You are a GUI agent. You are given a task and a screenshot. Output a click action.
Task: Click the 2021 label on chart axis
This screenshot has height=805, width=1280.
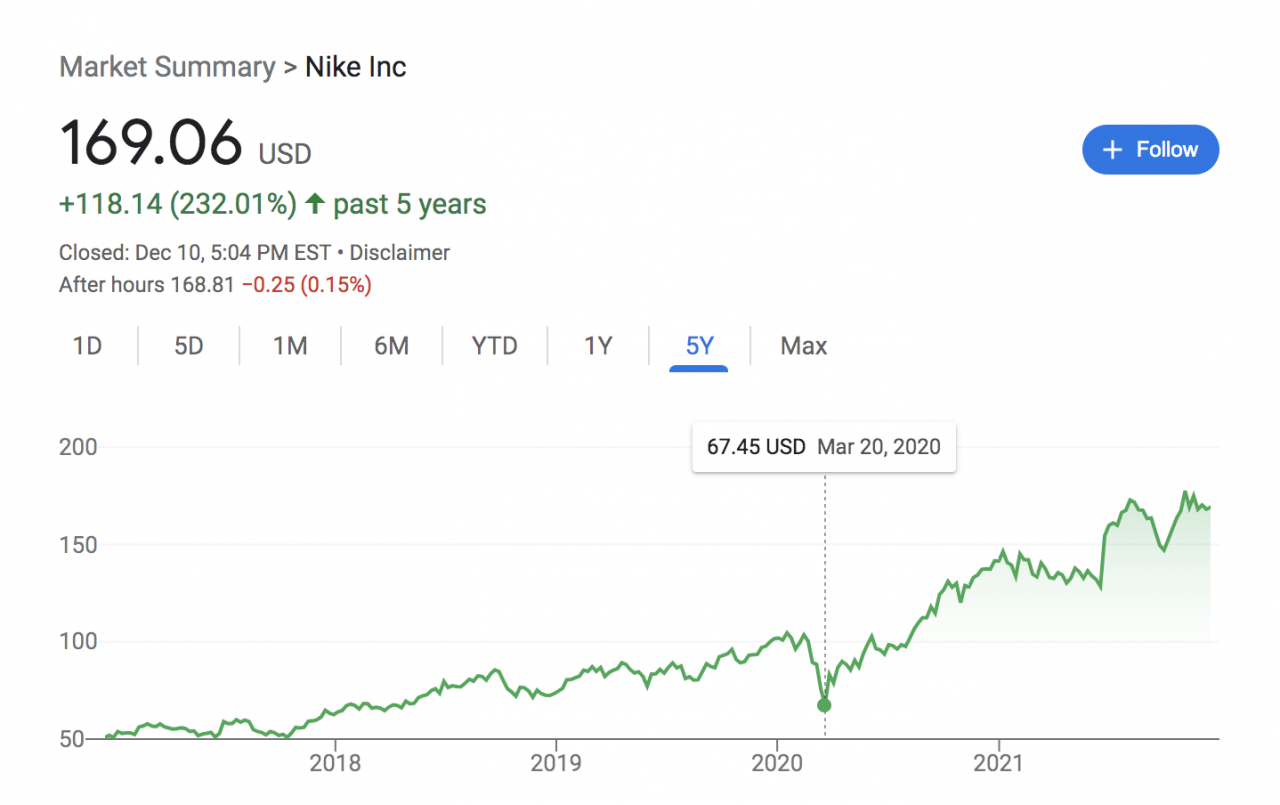point(999,765)
